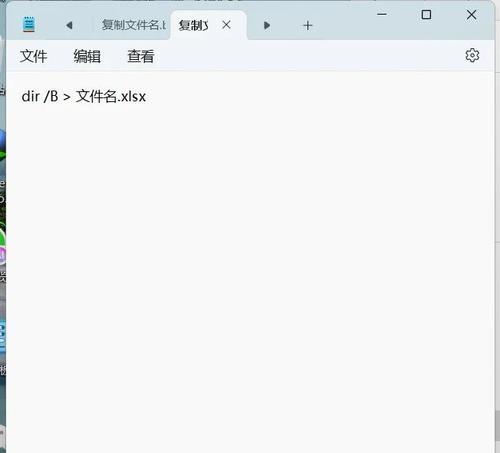Add a new tab with the plus button
Image resolution: width=500 pixels, height=453 pixels.
click(x=308, y=26)
